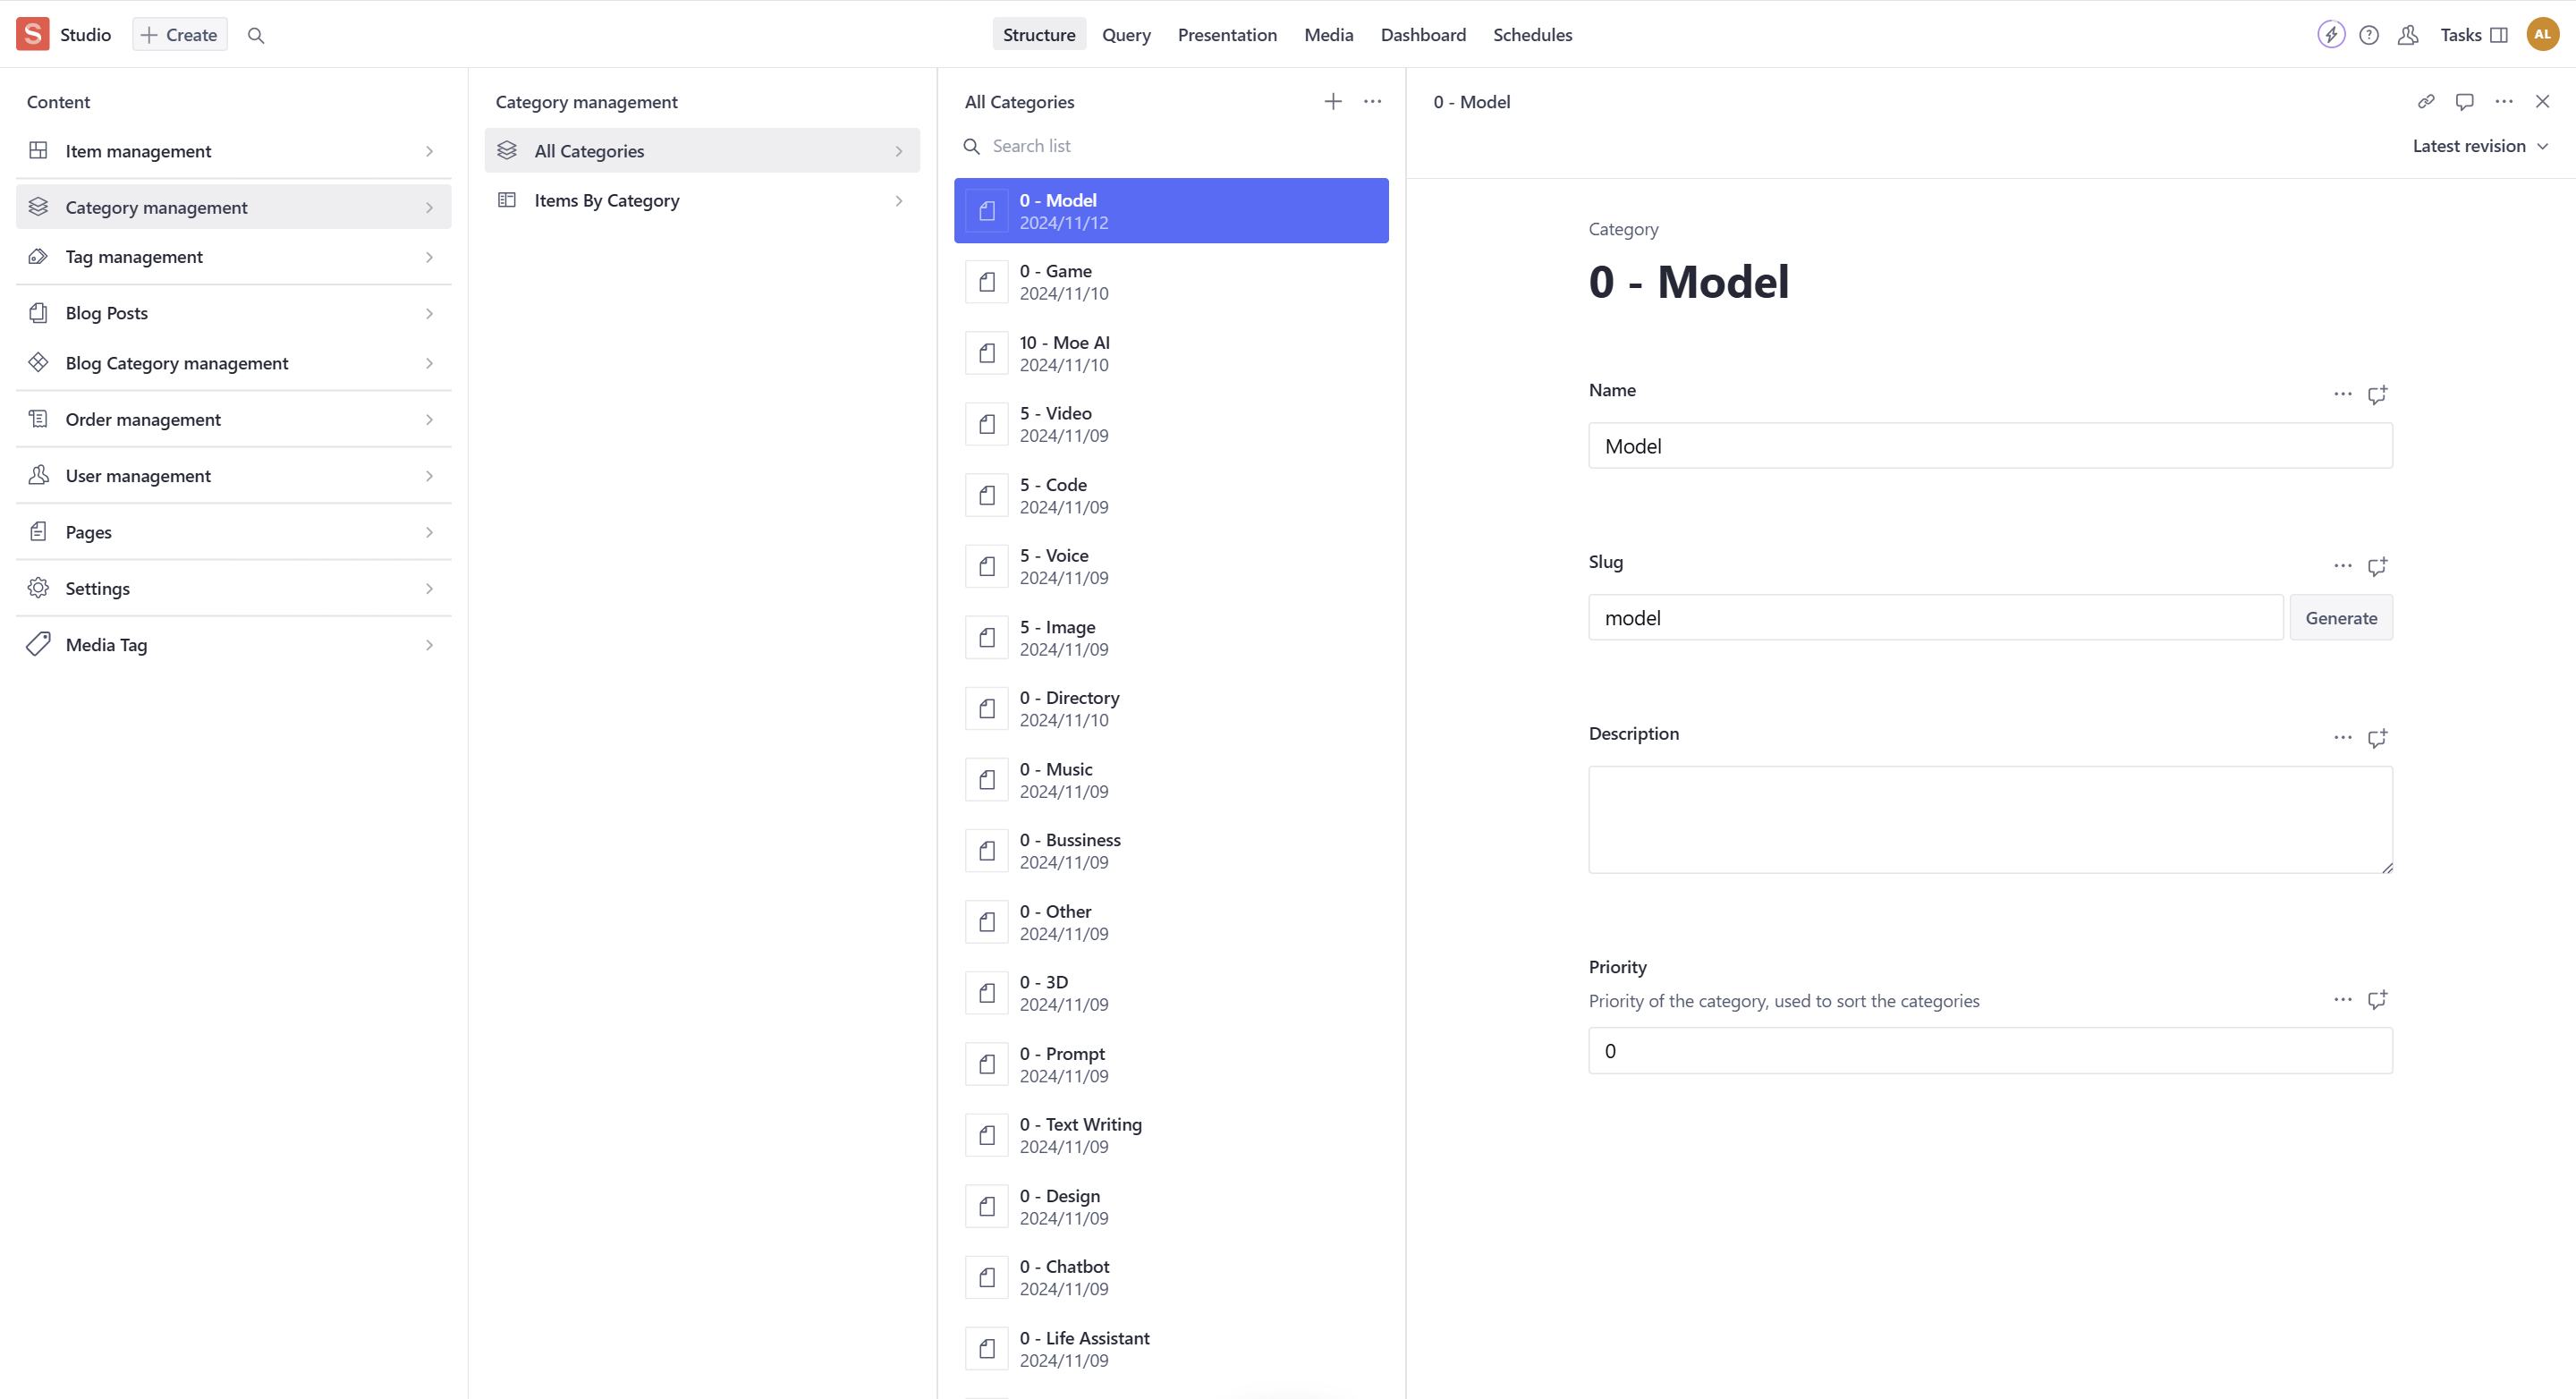The height and width of the screenshot is (1399, 2576).
Task: Expand Tag management section
Action: tap(234, 257)
